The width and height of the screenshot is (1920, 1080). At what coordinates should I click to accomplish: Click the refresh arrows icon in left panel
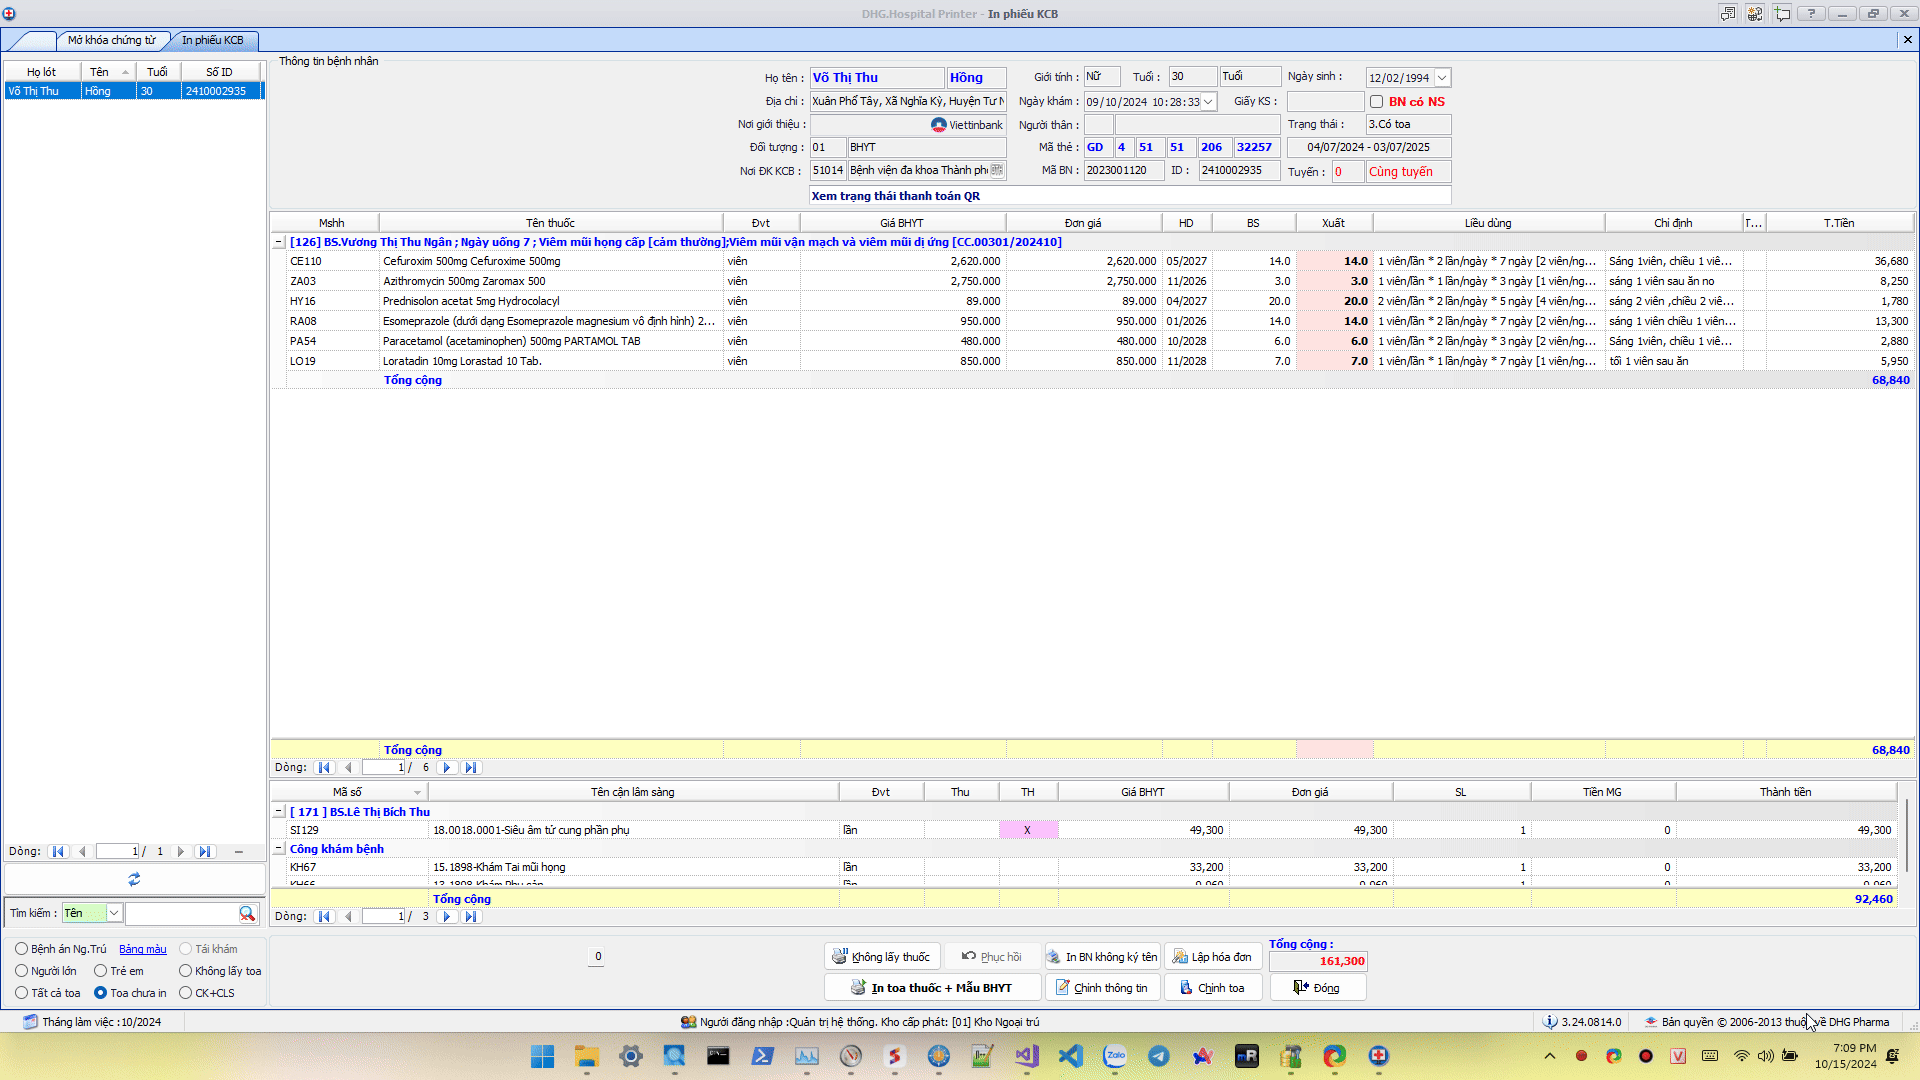coord(134,879)
